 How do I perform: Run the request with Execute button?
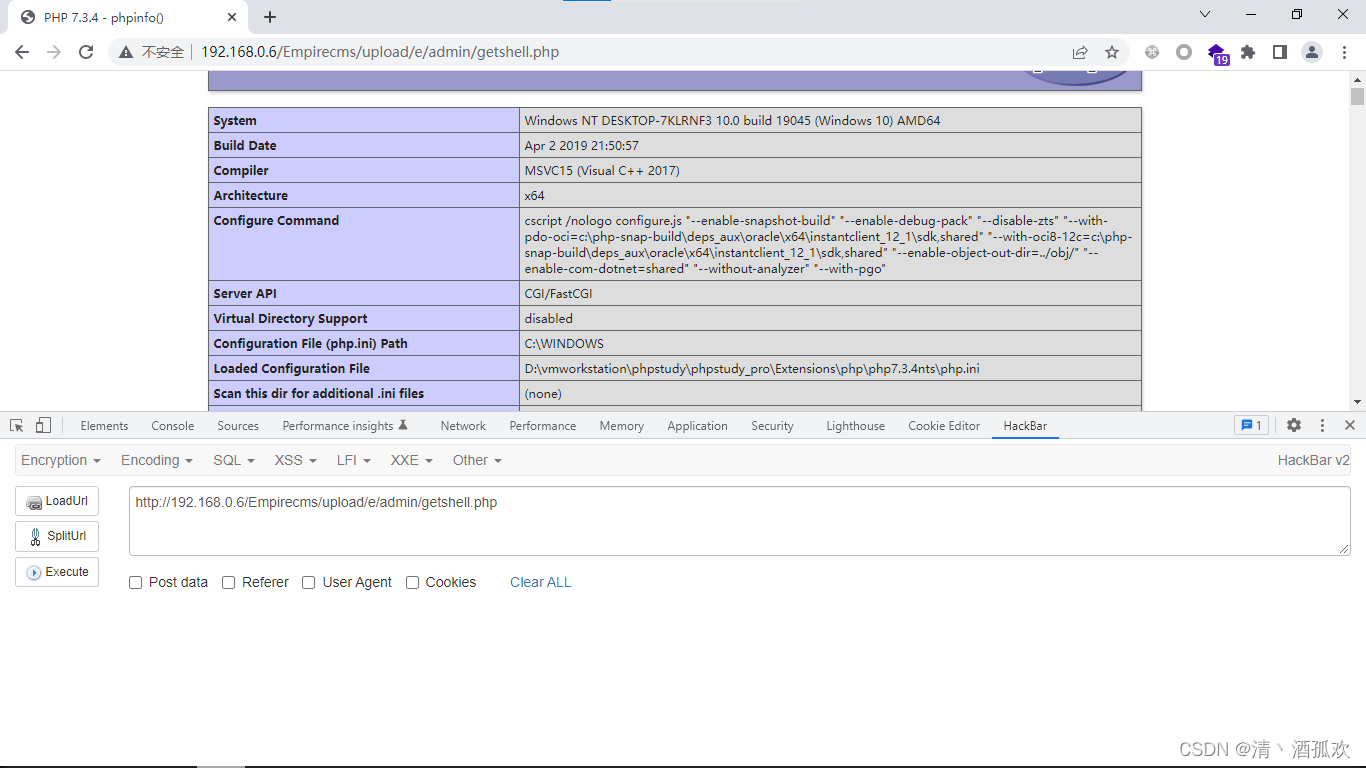click(57, 572)
